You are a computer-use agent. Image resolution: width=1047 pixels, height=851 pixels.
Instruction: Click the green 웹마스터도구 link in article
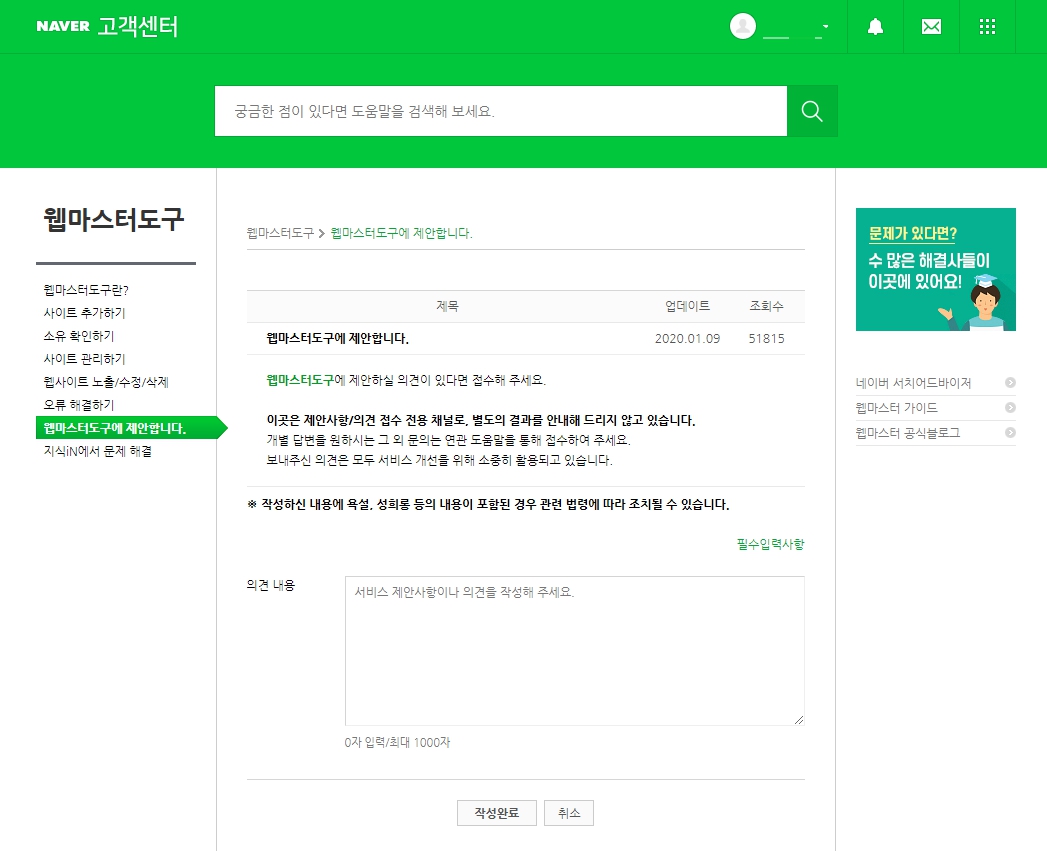point(300,380)
